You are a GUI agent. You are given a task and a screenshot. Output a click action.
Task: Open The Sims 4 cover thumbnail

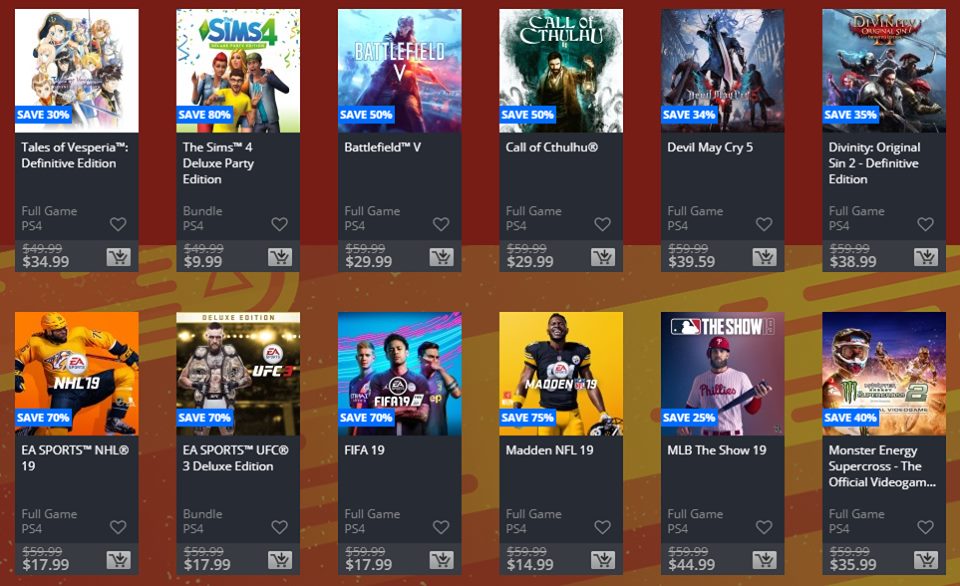point(238,70)
